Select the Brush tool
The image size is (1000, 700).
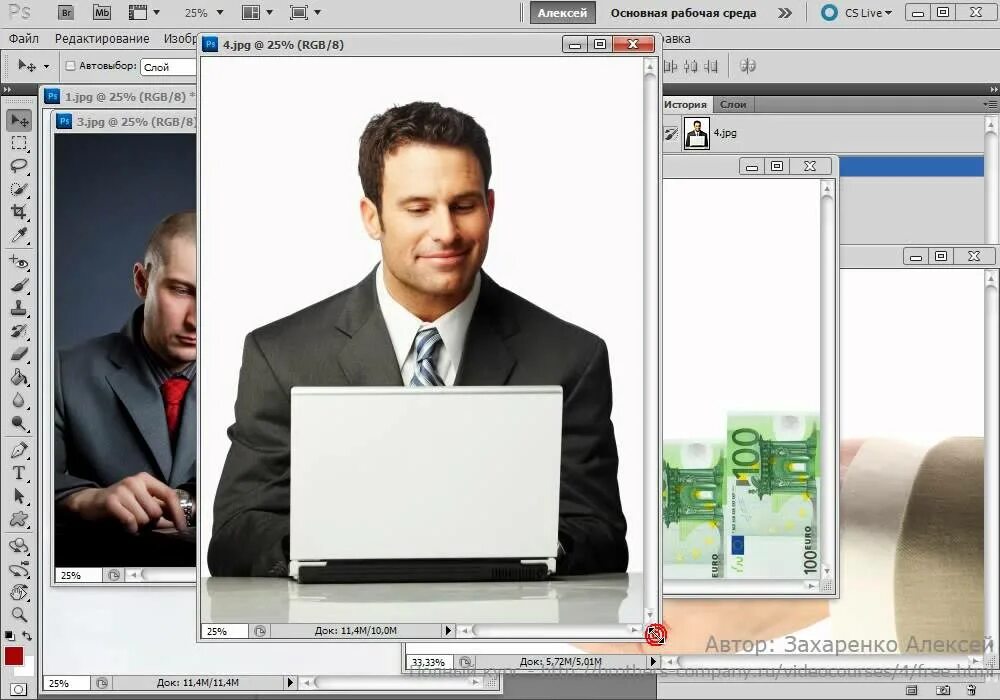tap(19, 285)
